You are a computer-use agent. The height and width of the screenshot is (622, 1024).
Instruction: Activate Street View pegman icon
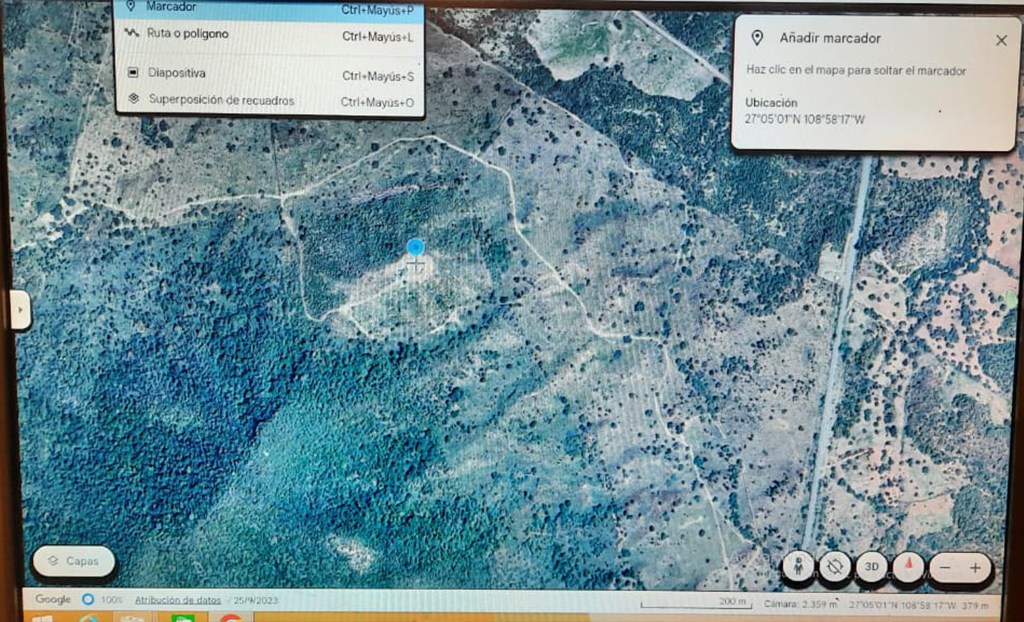(797, 567)
